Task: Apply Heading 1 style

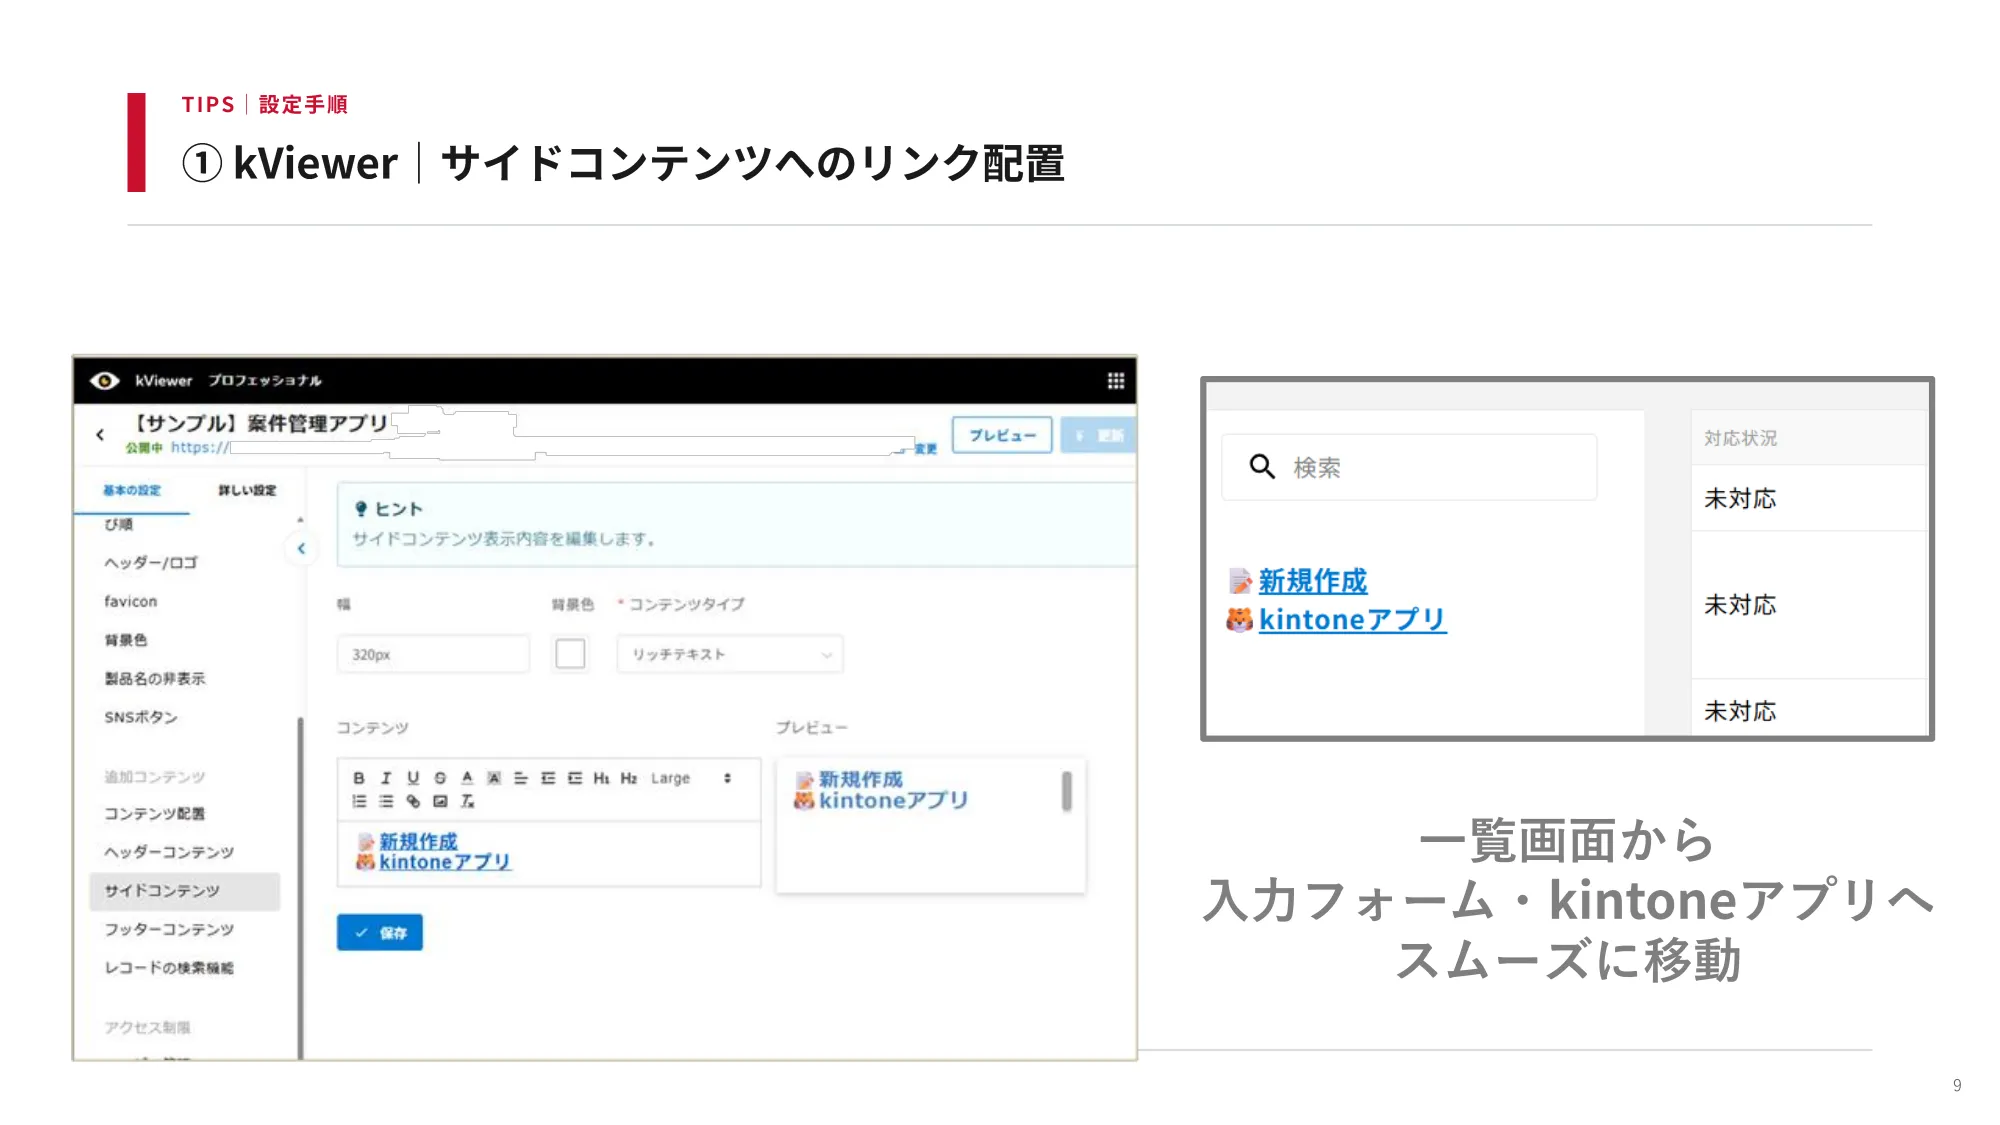Action: [601, 778]
